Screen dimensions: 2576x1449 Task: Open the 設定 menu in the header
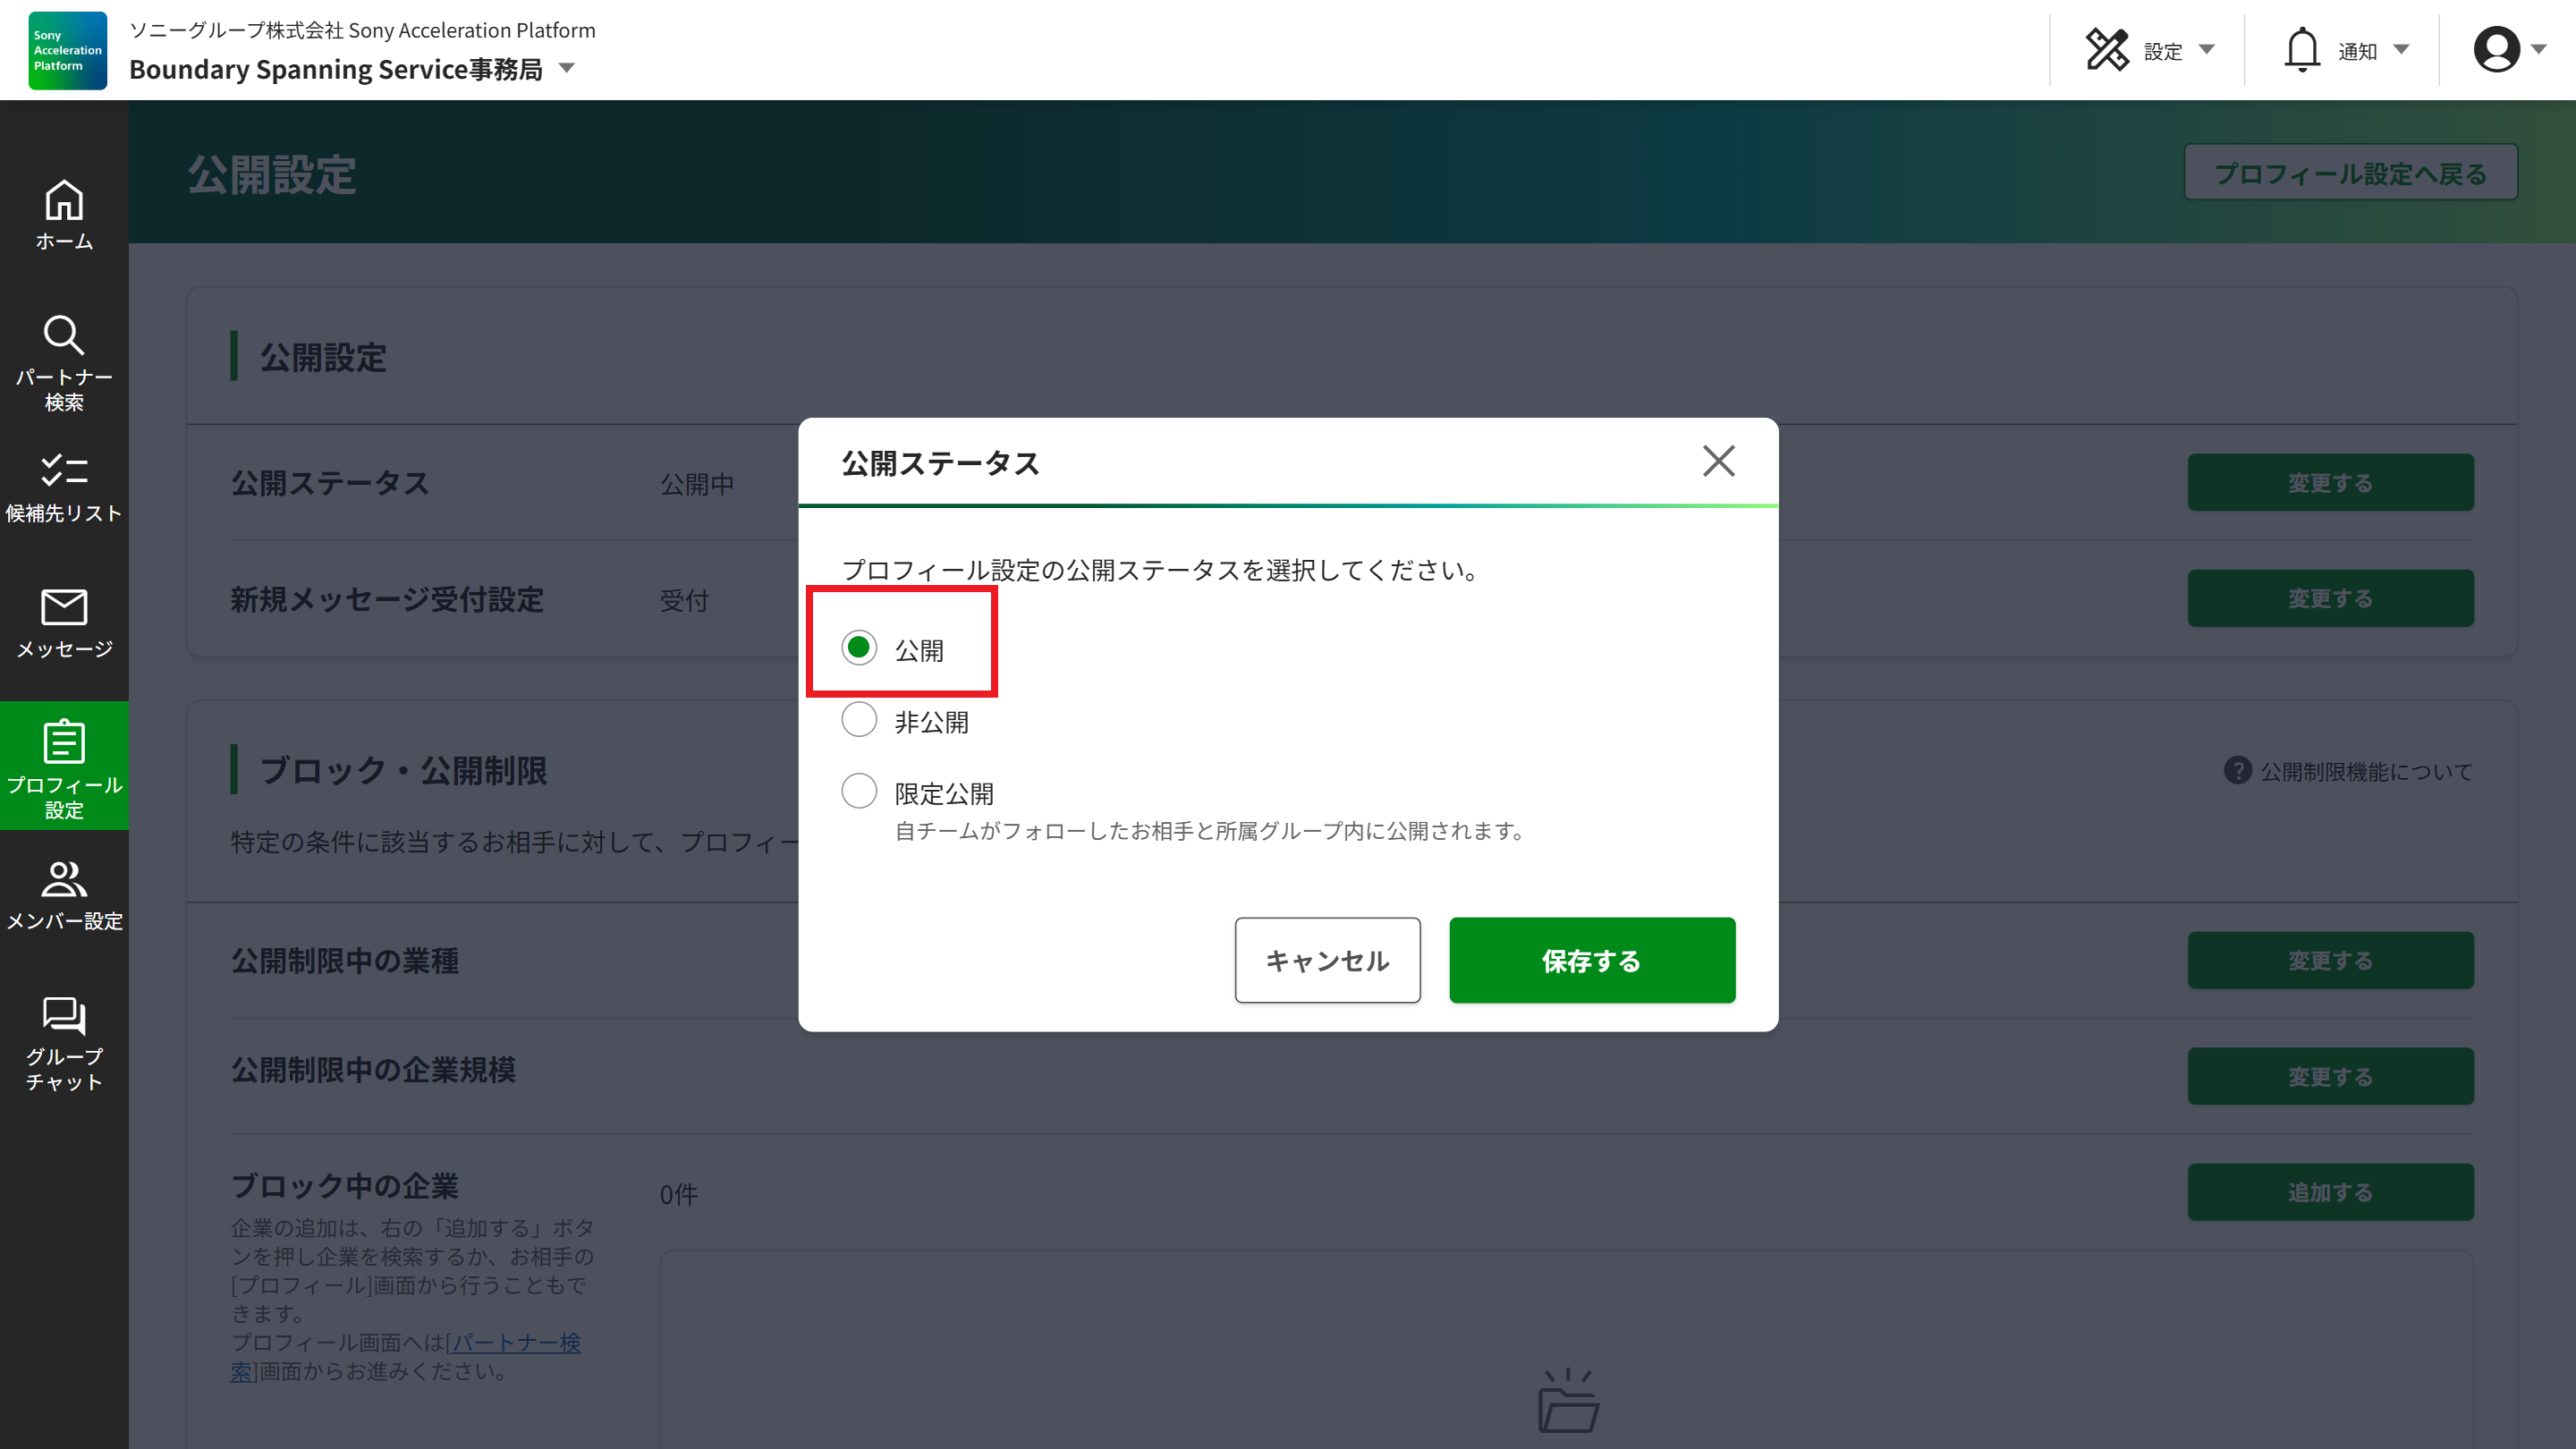coord(2110,48)
